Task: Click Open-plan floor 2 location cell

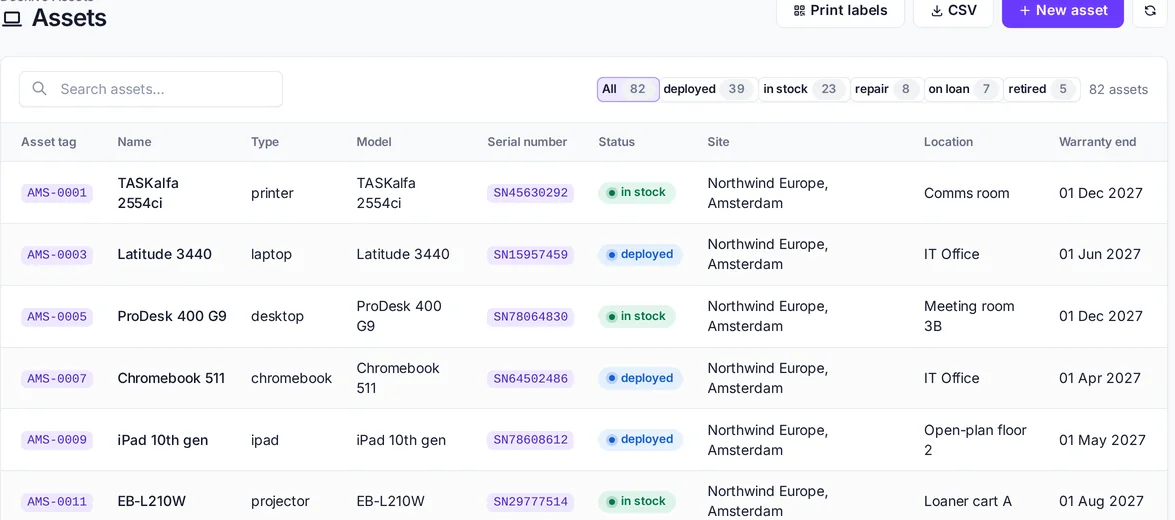Action: pos(975,440)
